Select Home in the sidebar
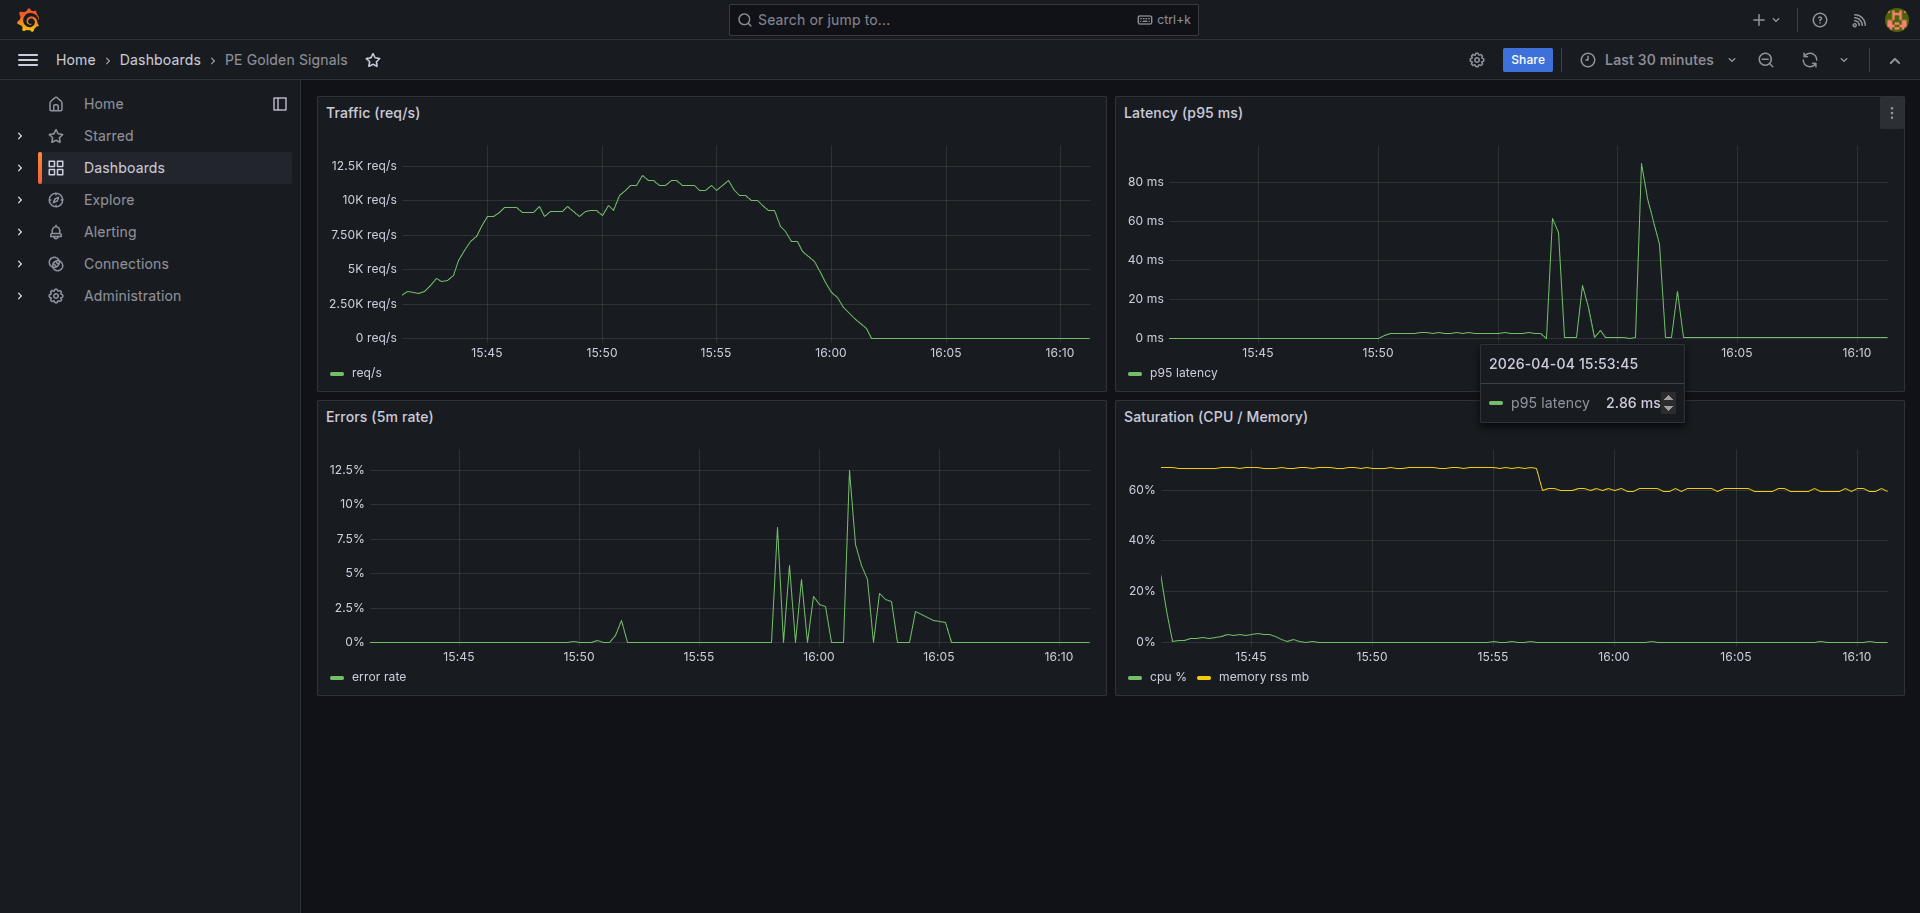This screenshot has height=913, width=1920. tap(104, 104)
